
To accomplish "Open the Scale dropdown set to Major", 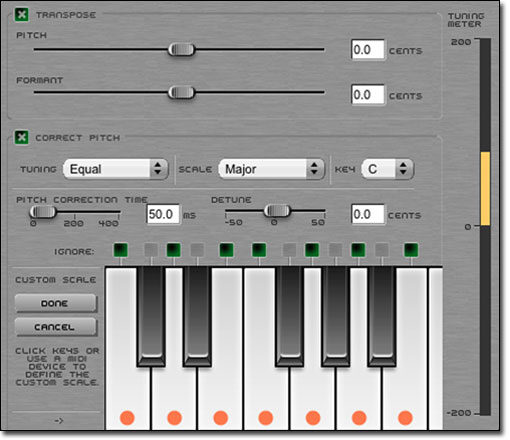I will [271, 169].
